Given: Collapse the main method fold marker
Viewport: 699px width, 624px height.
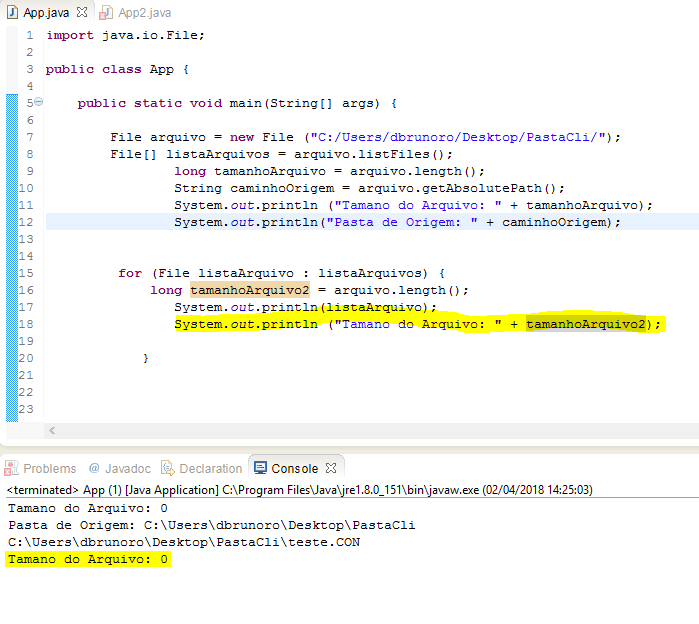Looking at the screenshot, I should click(39, 102).
